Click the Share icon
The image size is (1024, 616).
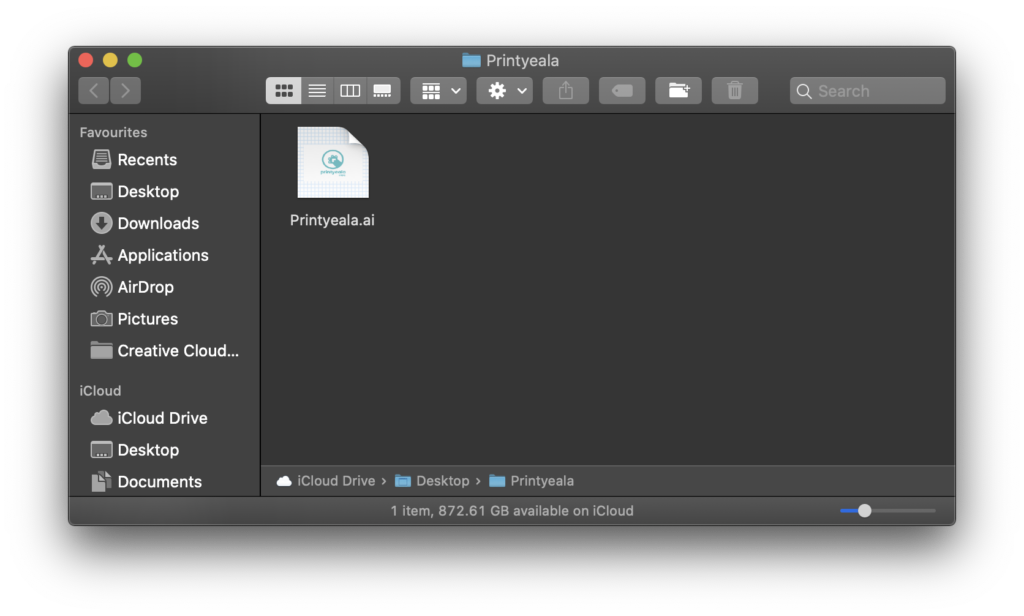565,91
